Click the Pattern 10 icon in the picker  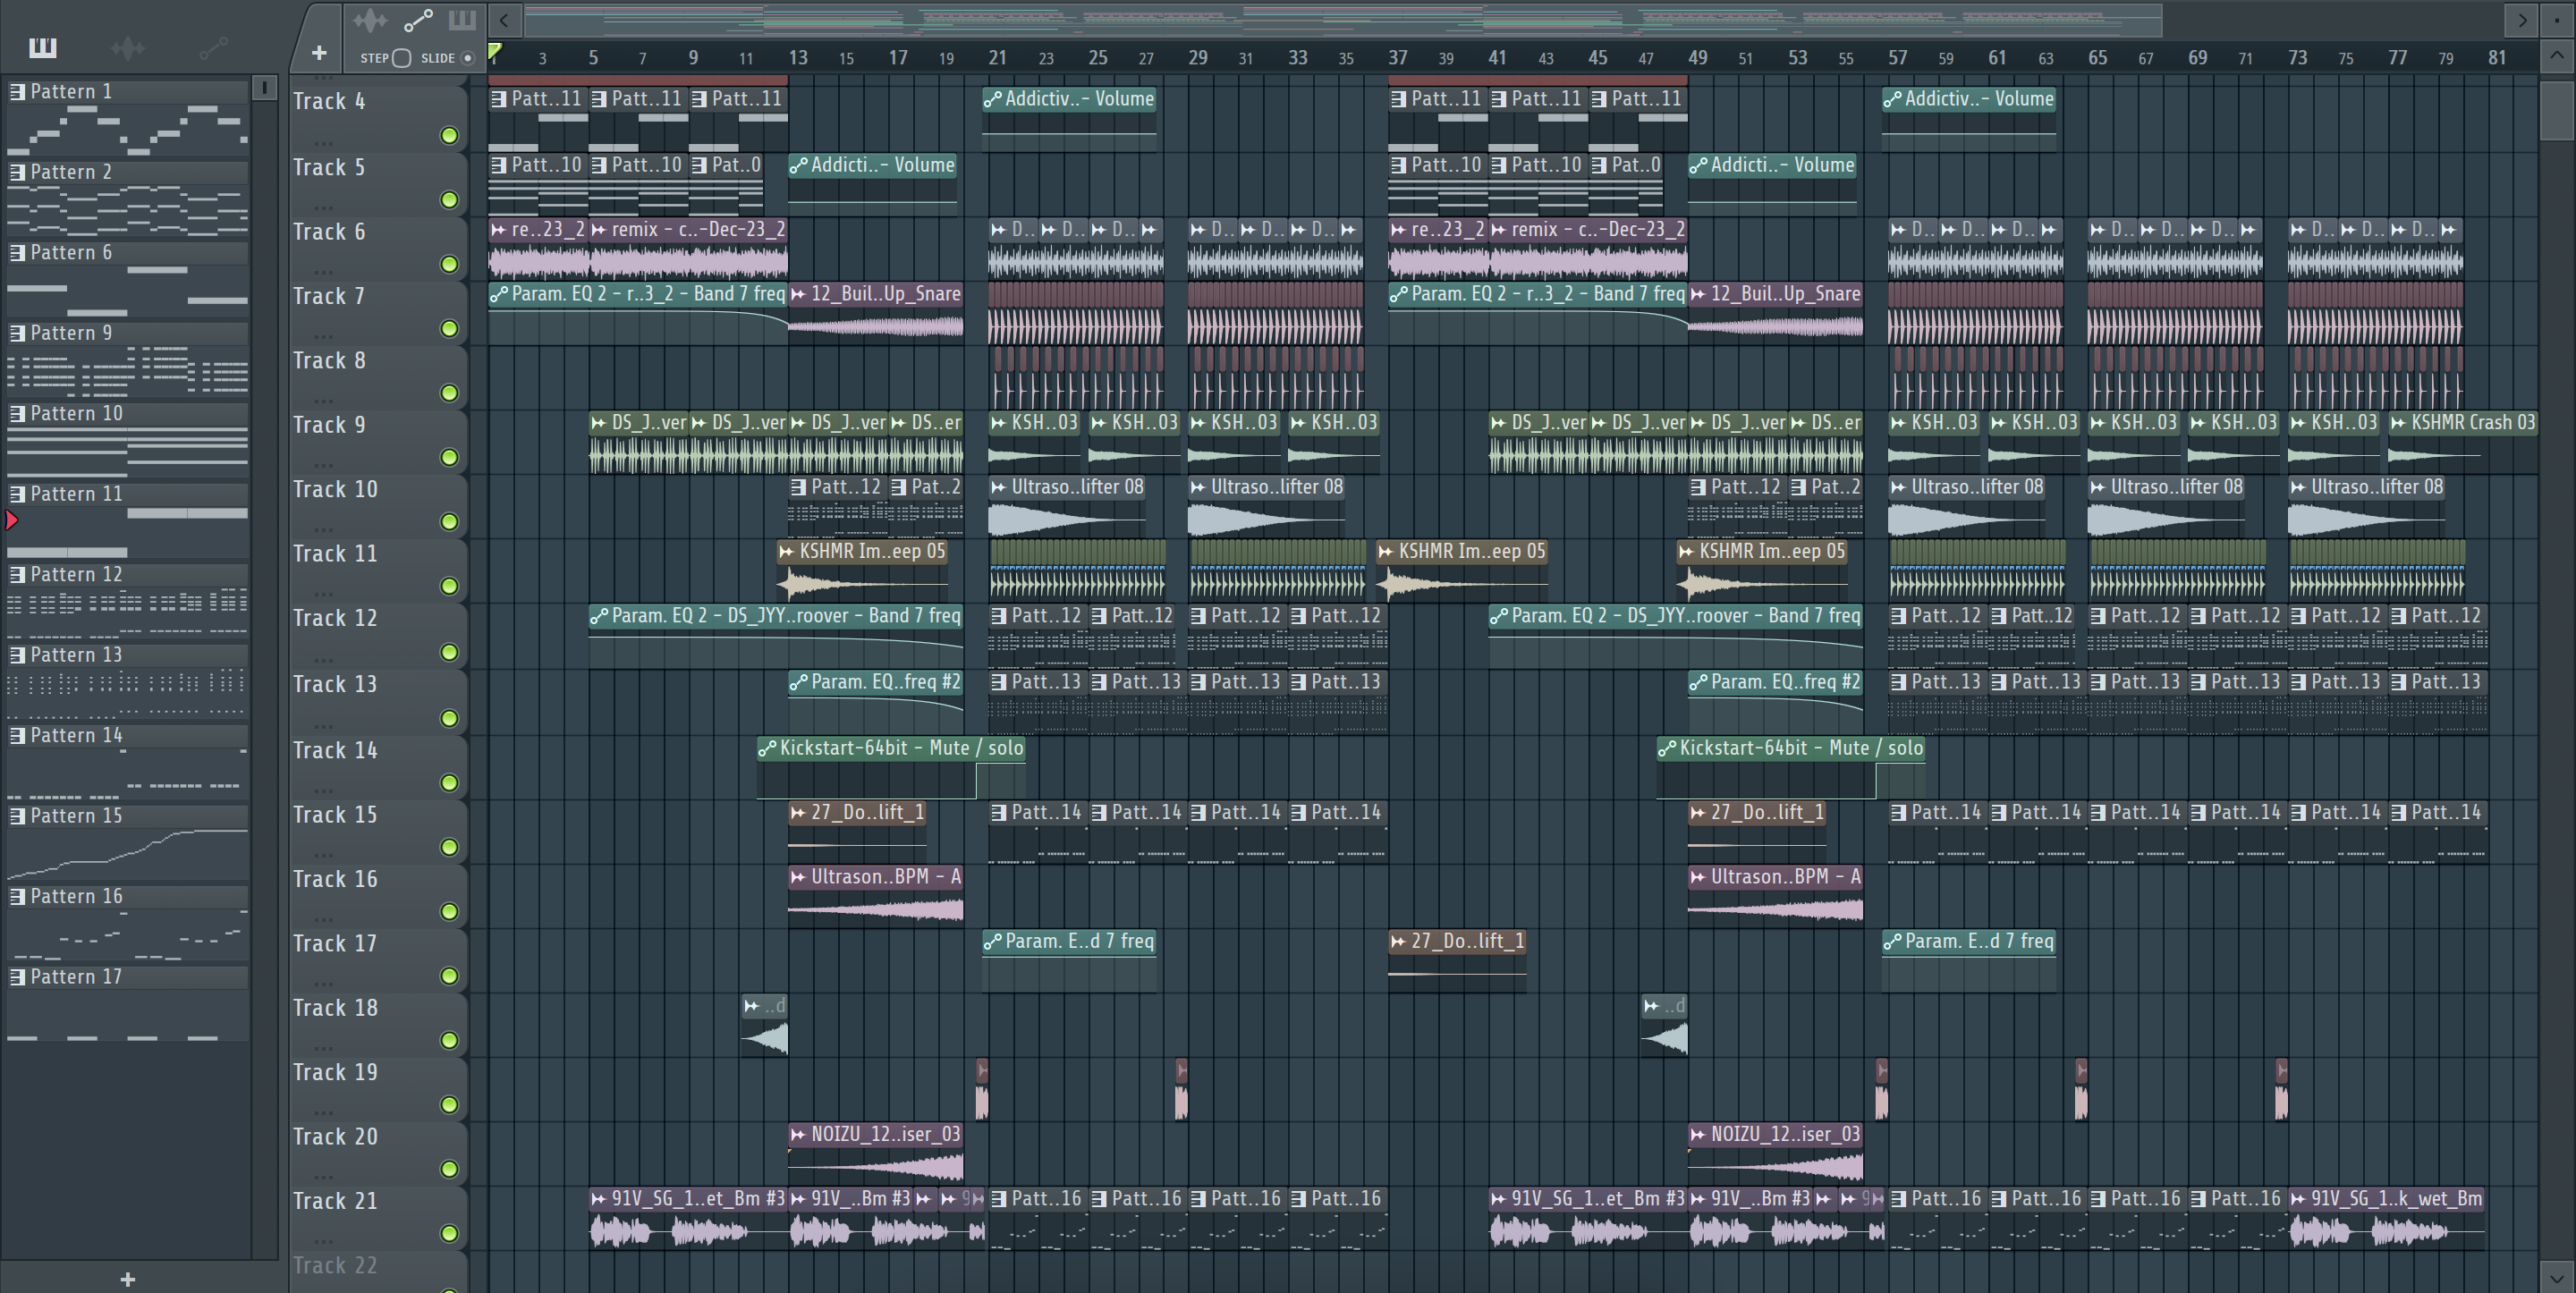18,413
